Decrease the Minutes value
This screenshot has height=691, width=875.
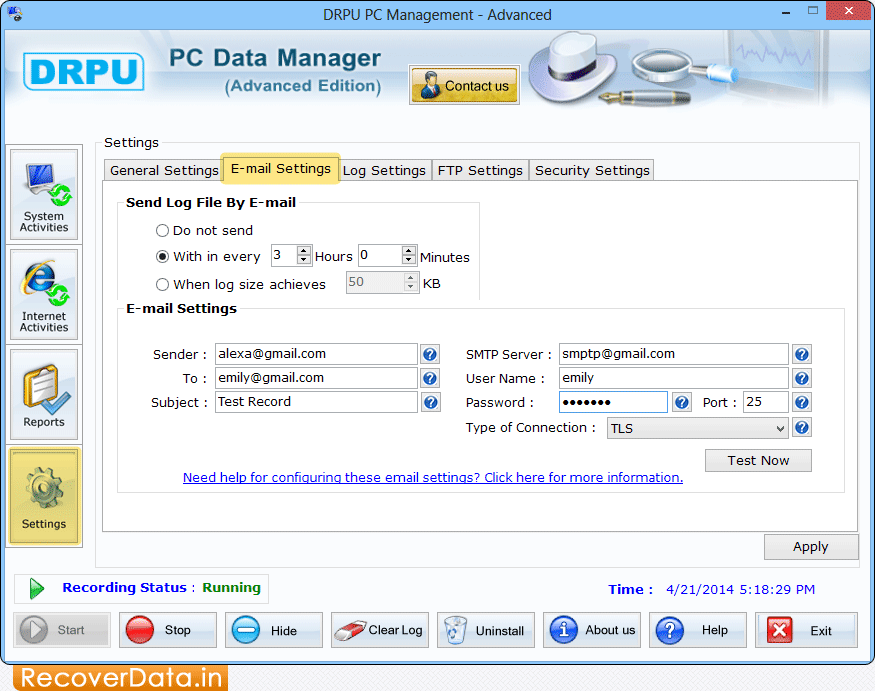(409, 260)
